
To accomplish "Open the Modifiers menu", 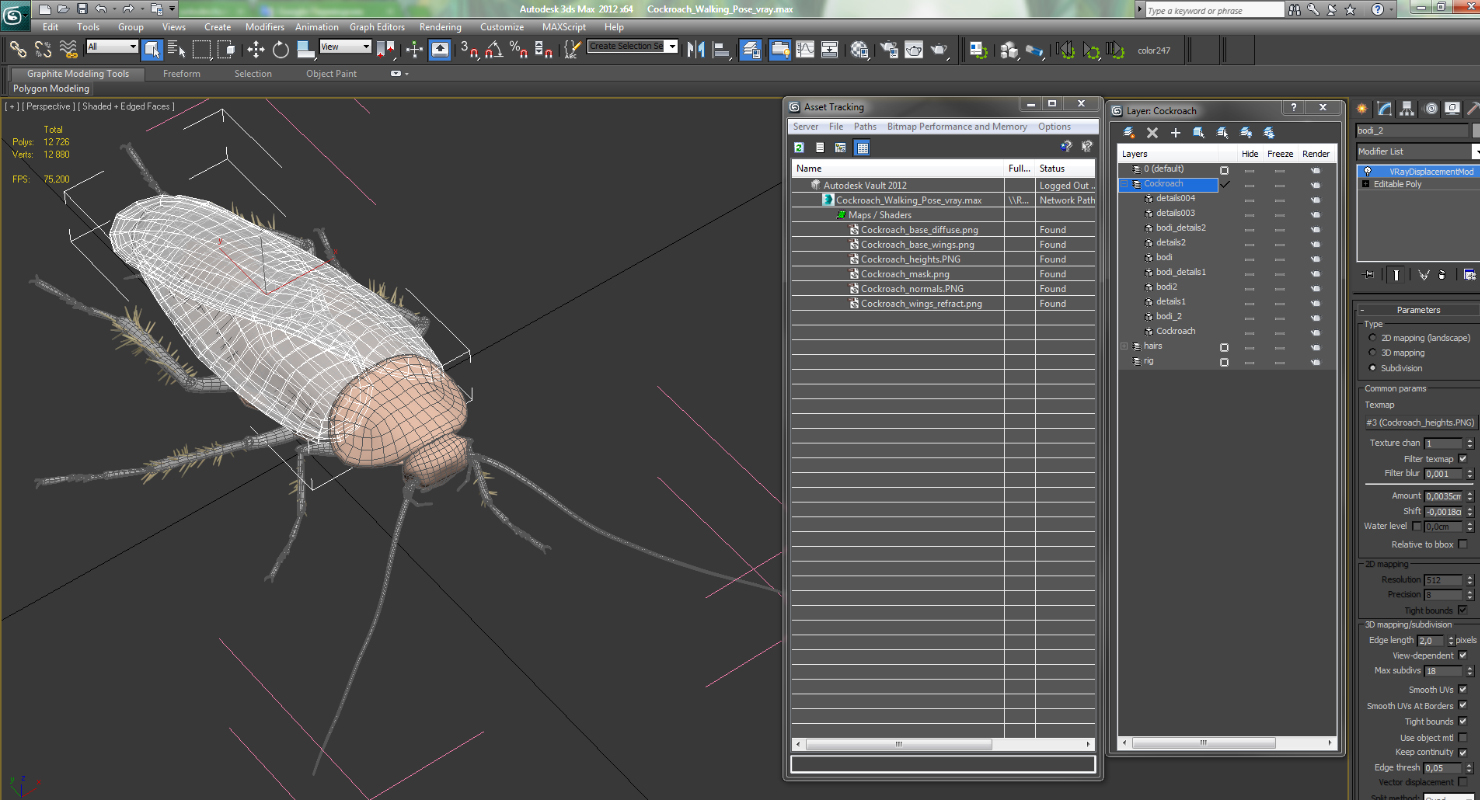I will [264, 27].
